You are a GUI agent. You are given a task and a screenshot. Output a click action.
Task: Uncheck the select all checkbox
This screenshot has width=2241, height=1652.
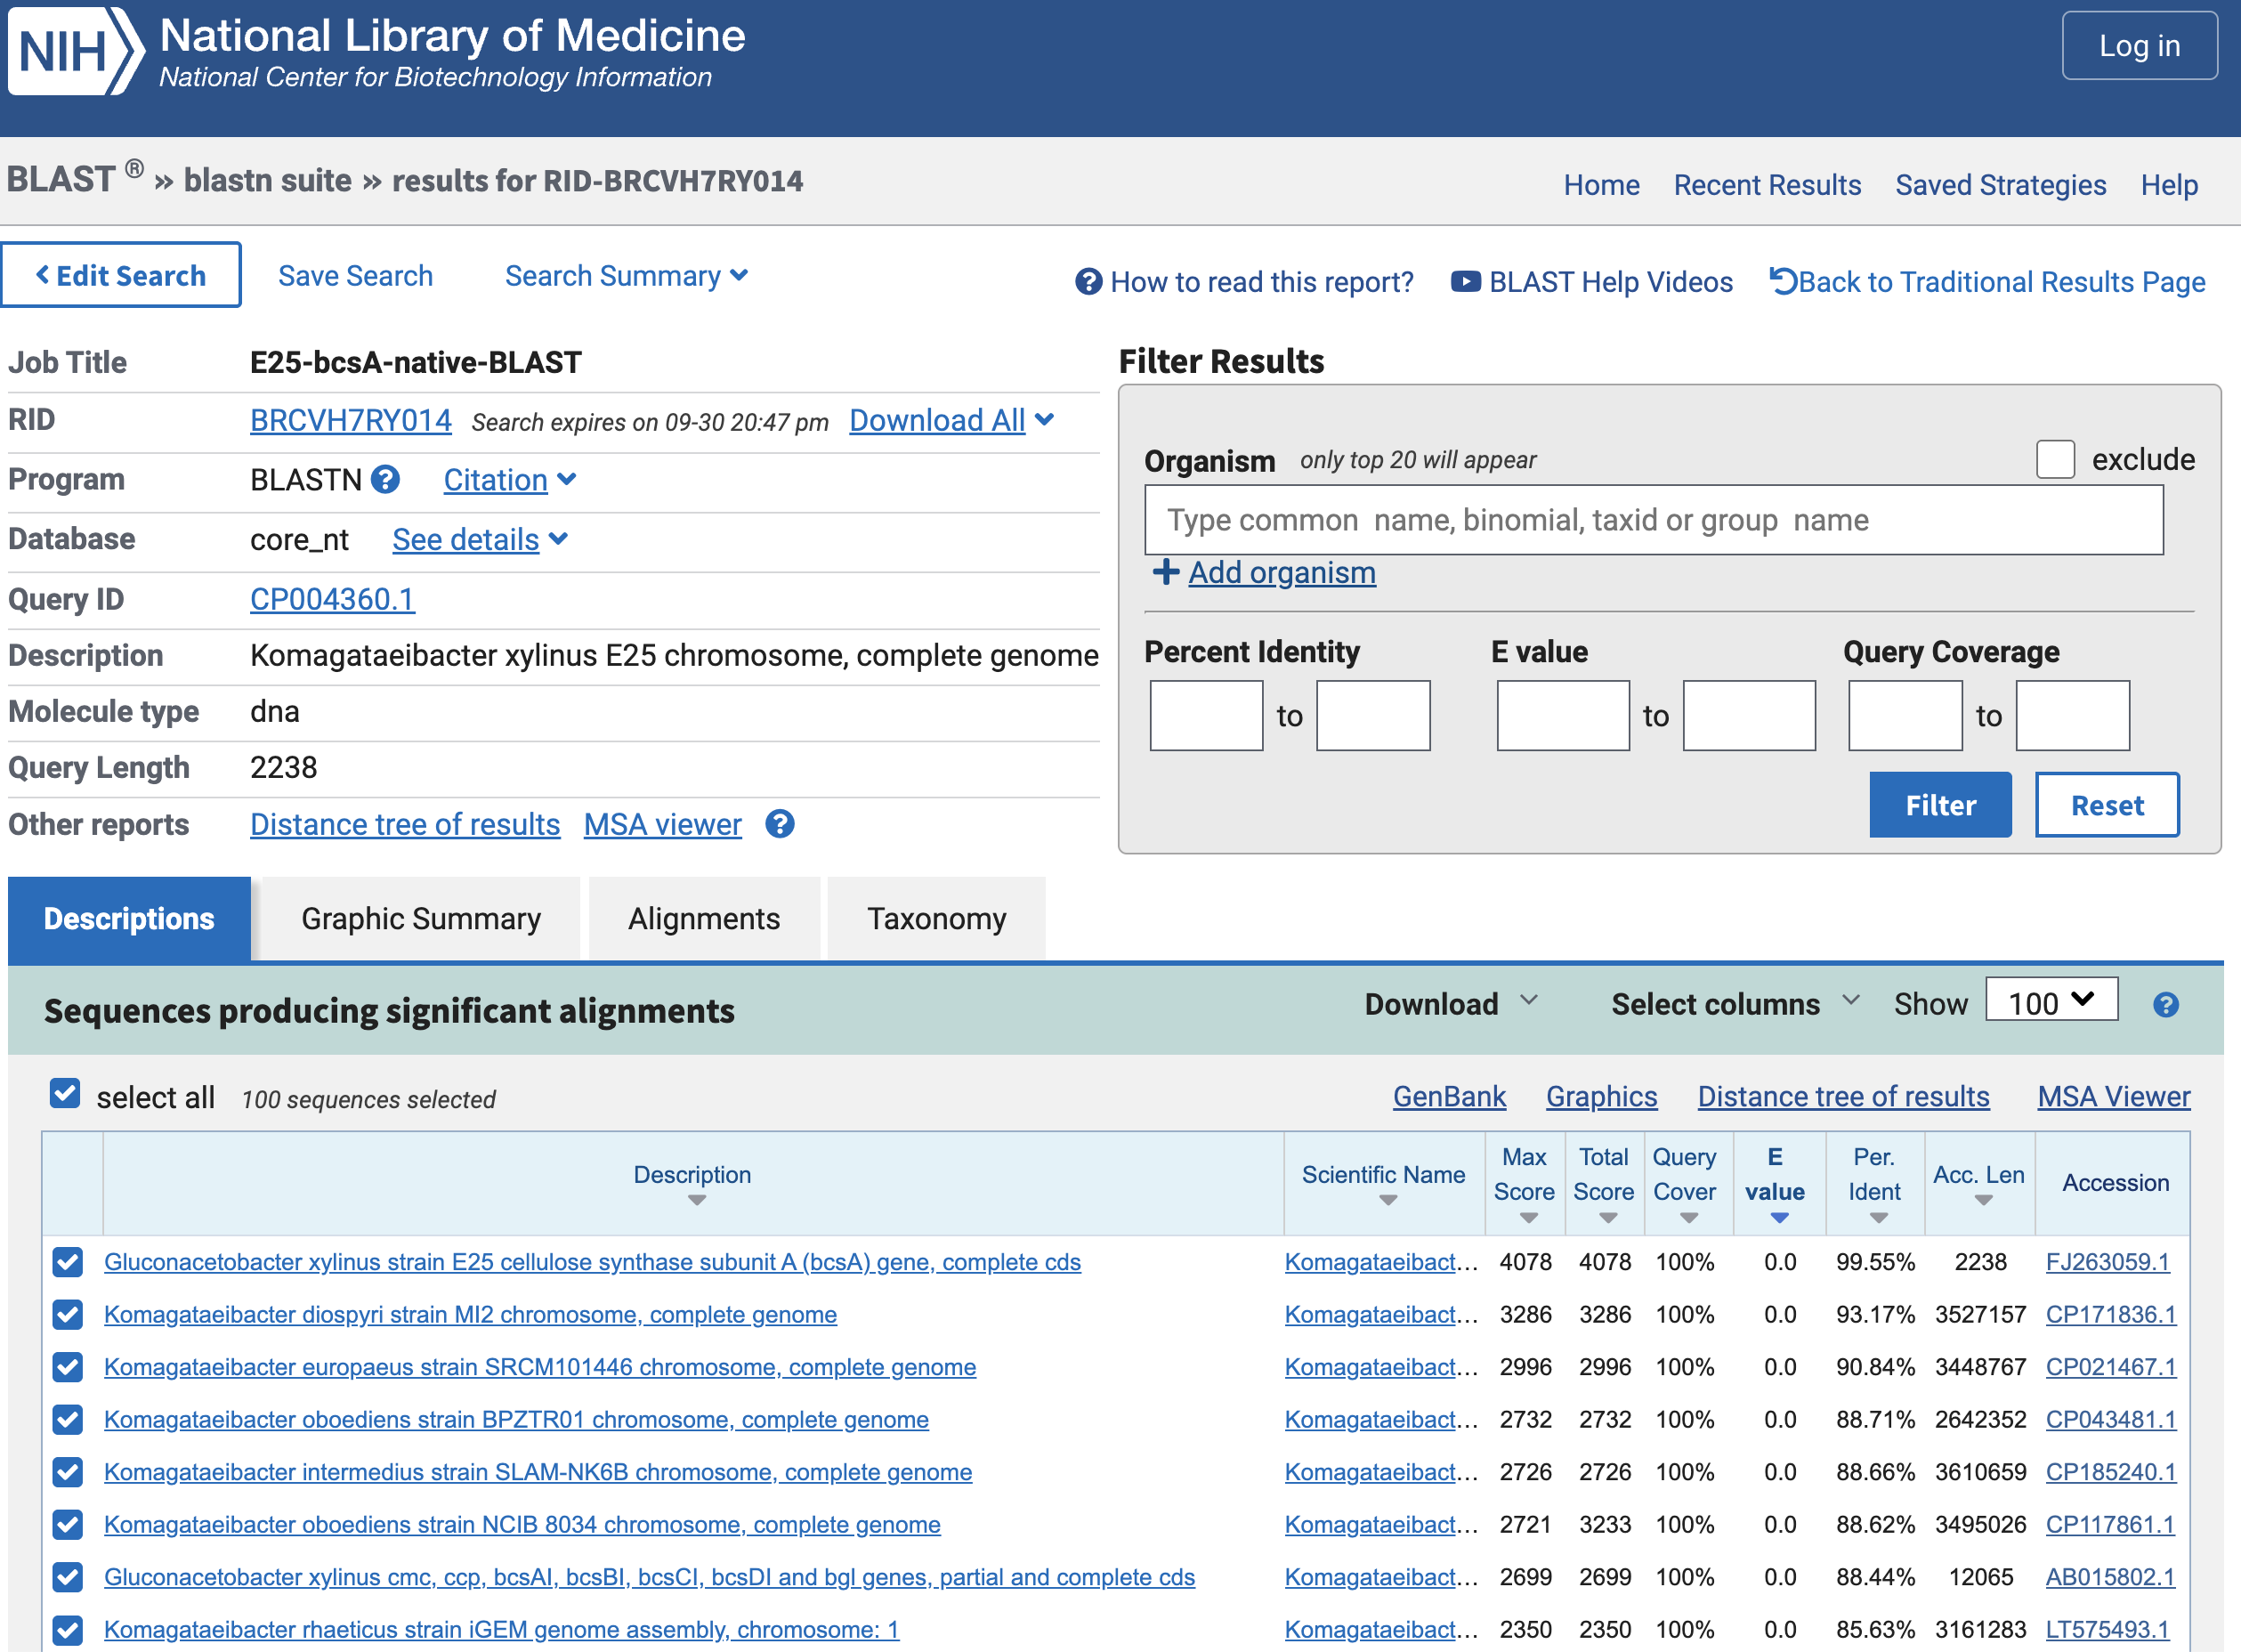click(x=65, y=1094)
